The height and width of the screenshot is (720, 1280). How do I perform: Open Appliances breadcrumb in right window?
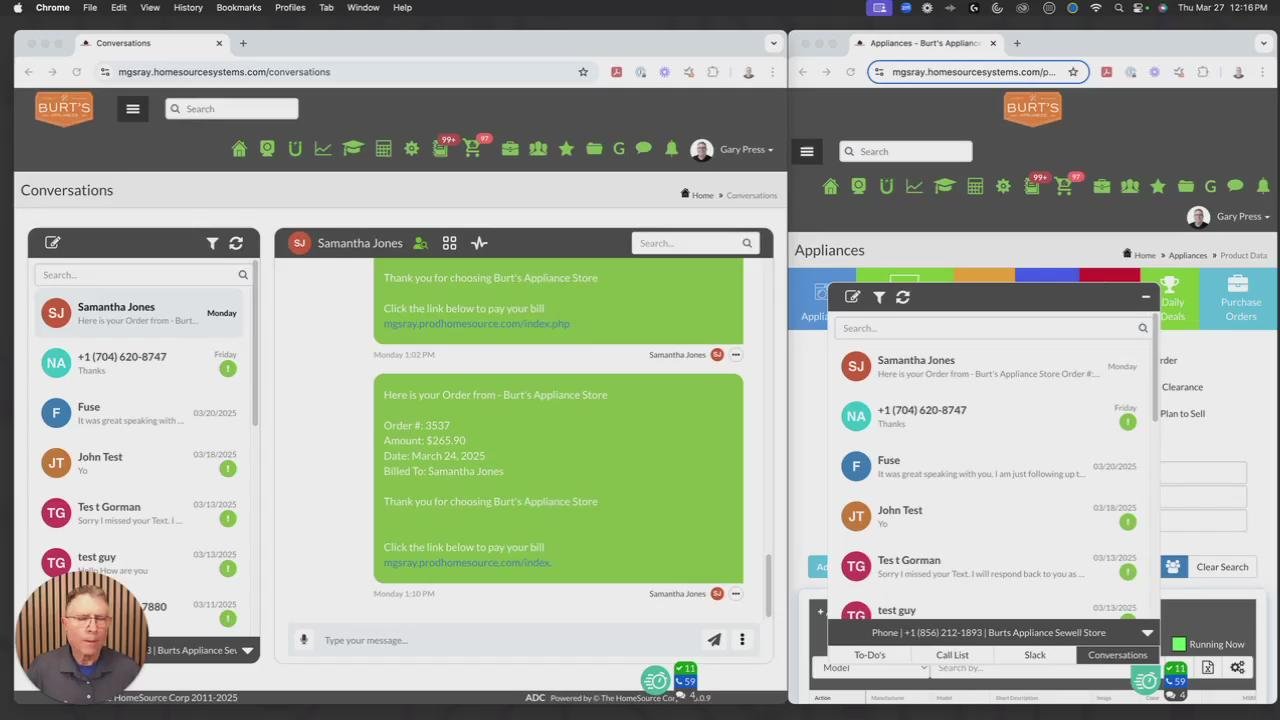(x=1188, y=255)
